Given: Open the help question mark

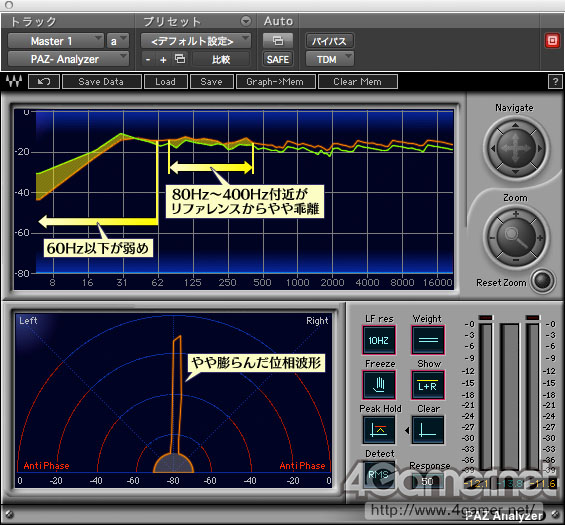Looking at the screenshot, I should tap(555, 82).
